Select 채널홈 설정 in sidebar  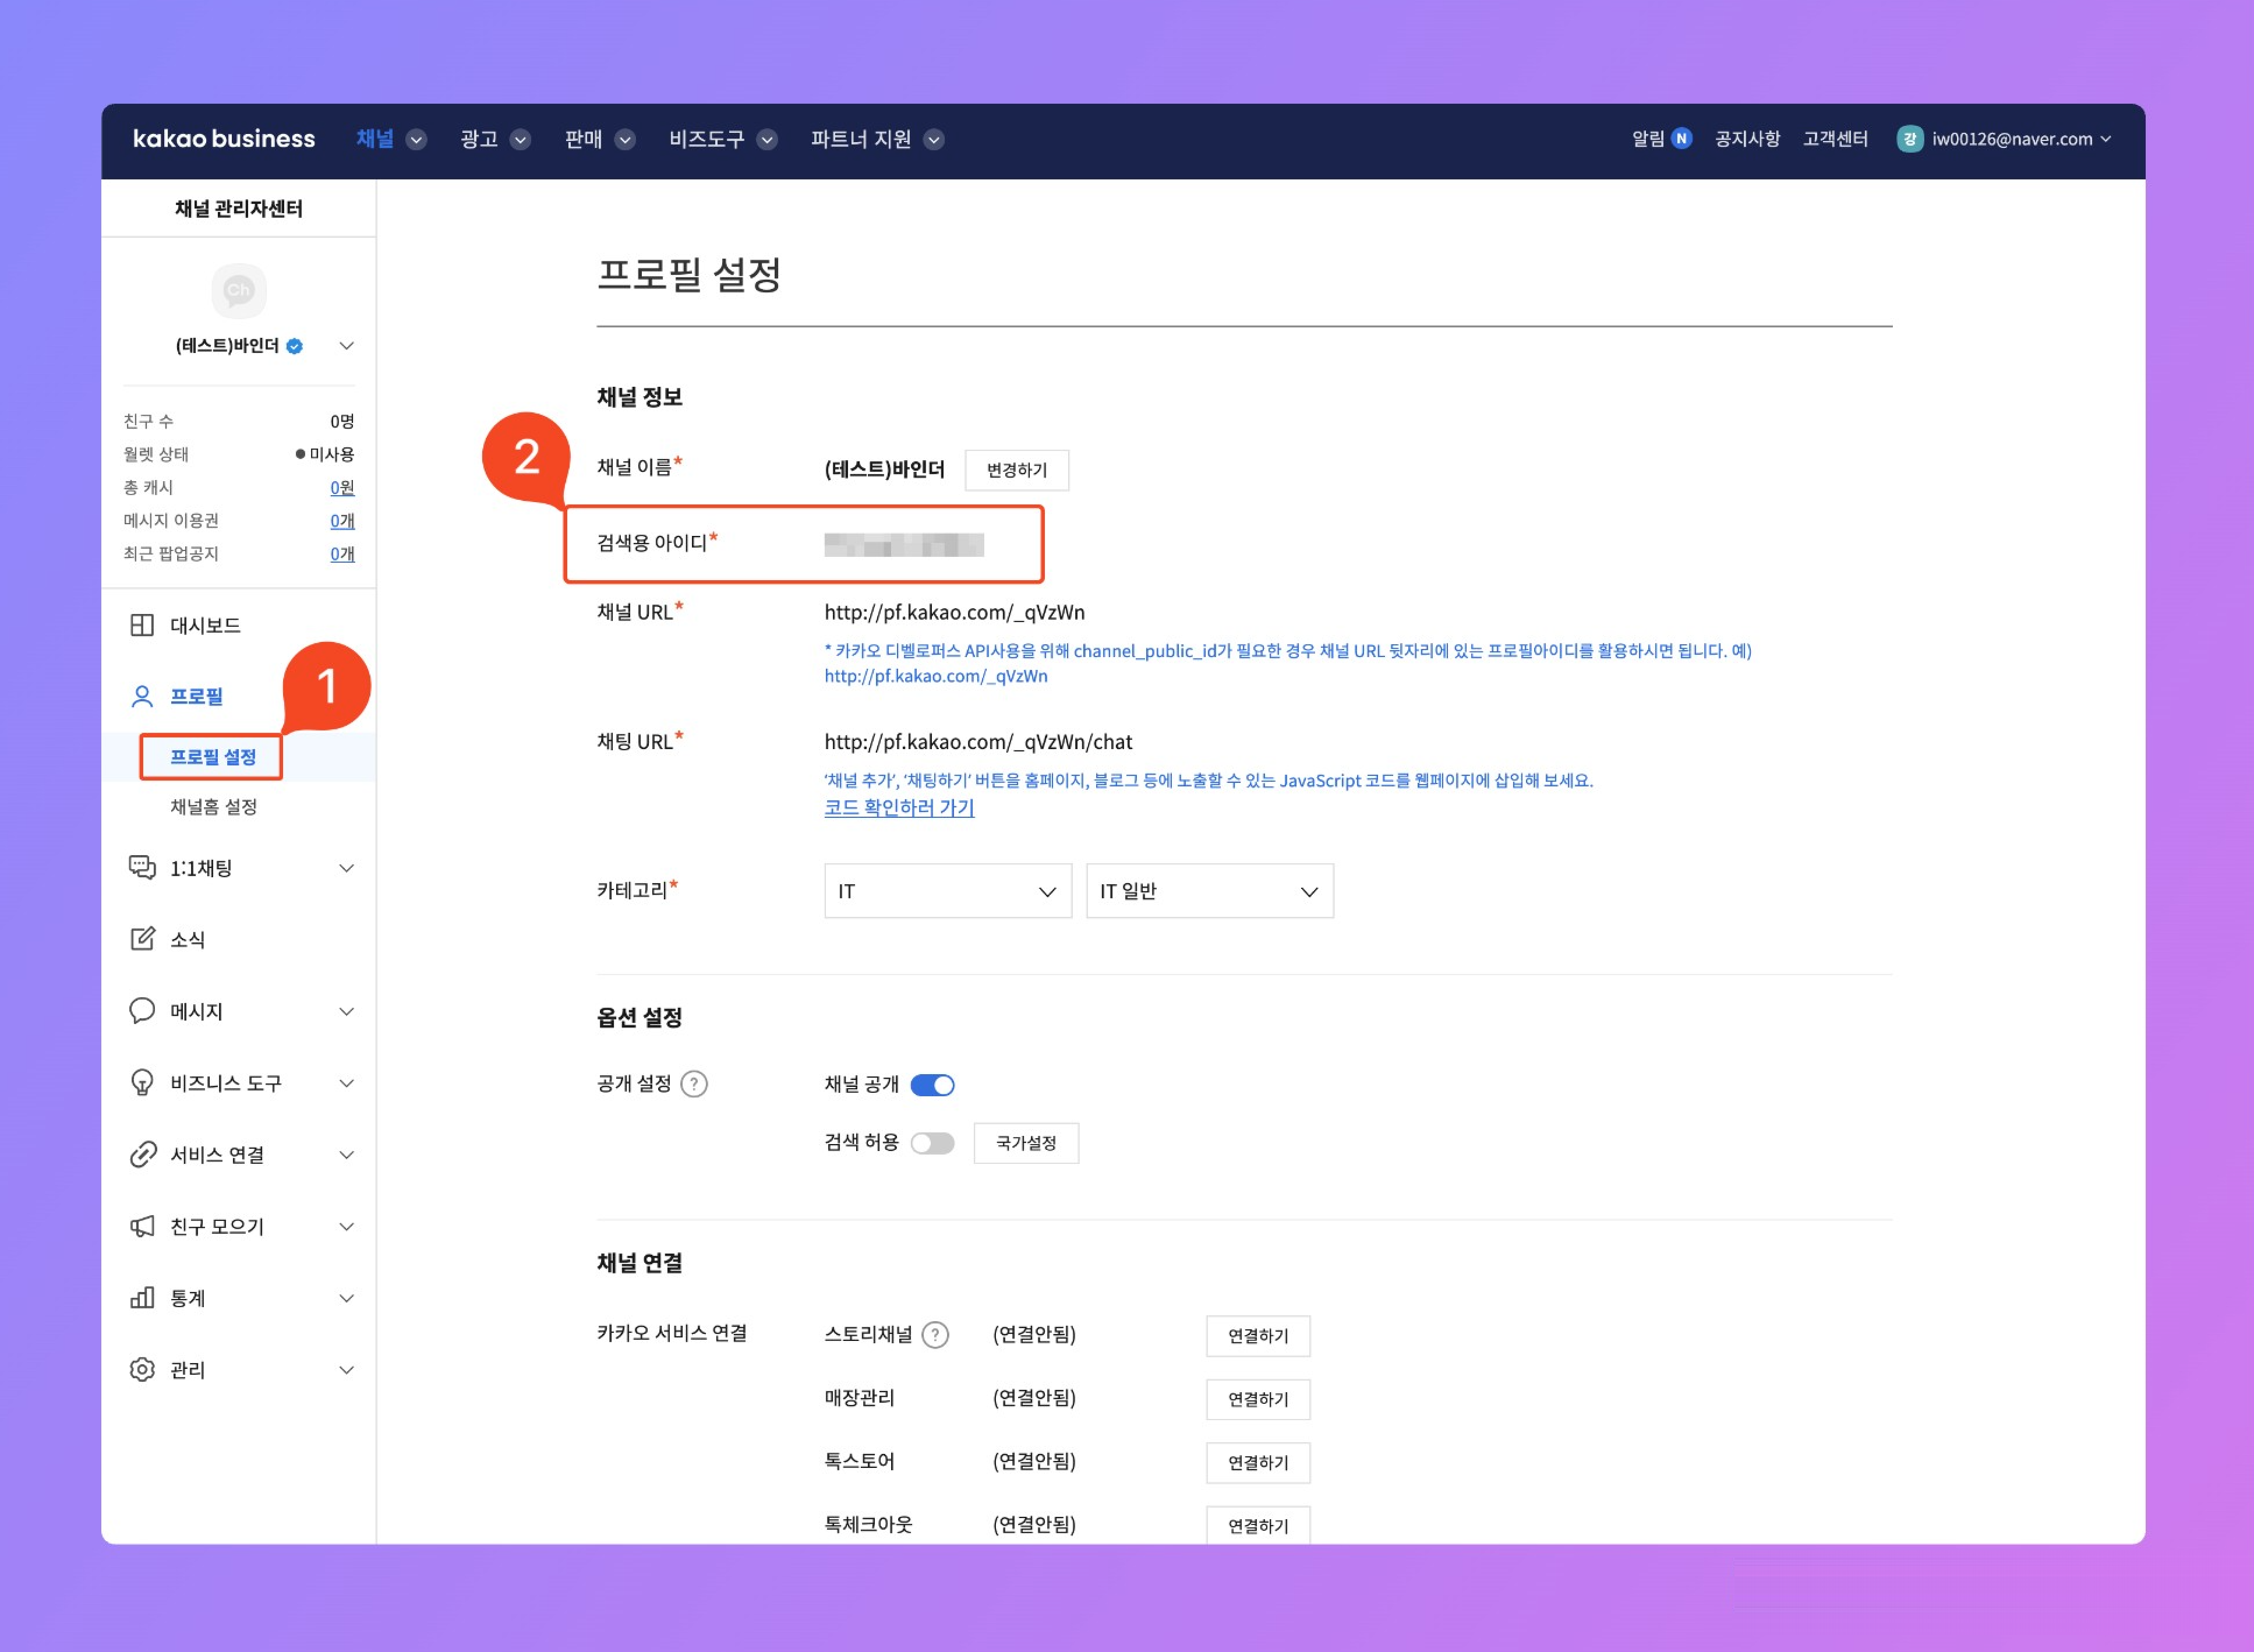213,807
